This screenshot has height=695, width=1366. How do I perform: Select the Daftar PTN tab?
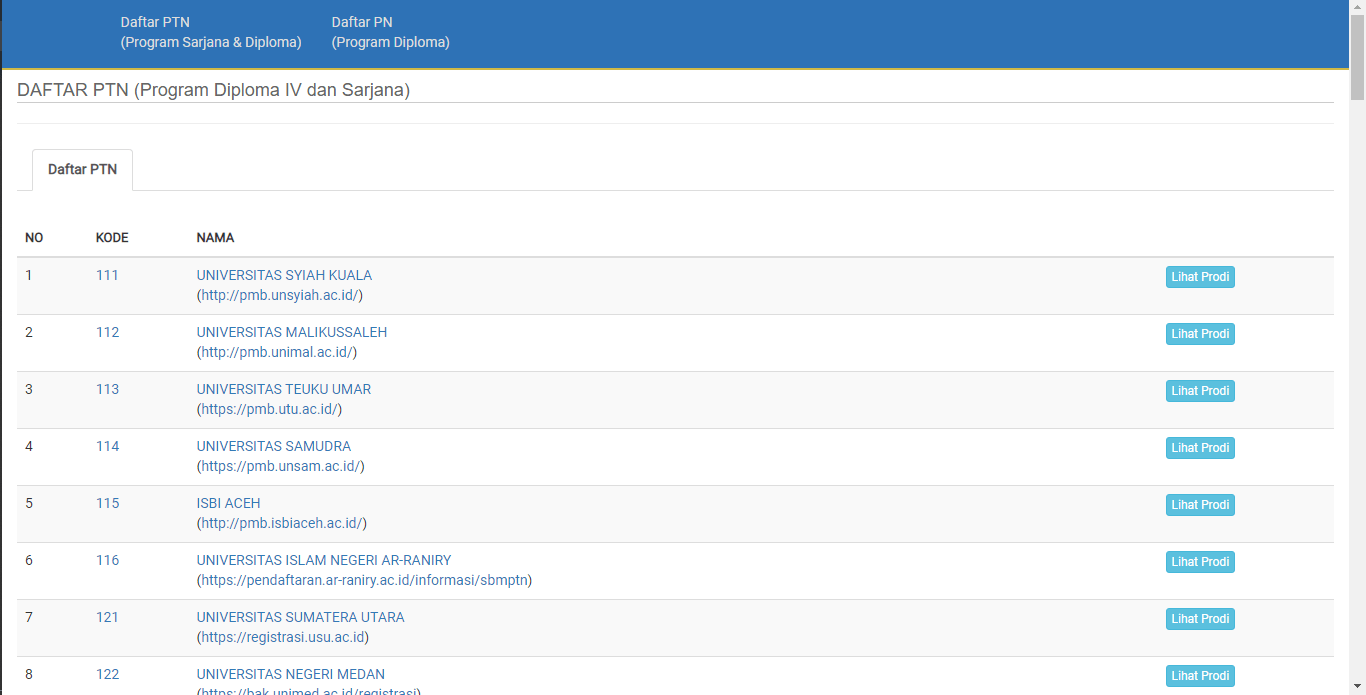[82, 170]
